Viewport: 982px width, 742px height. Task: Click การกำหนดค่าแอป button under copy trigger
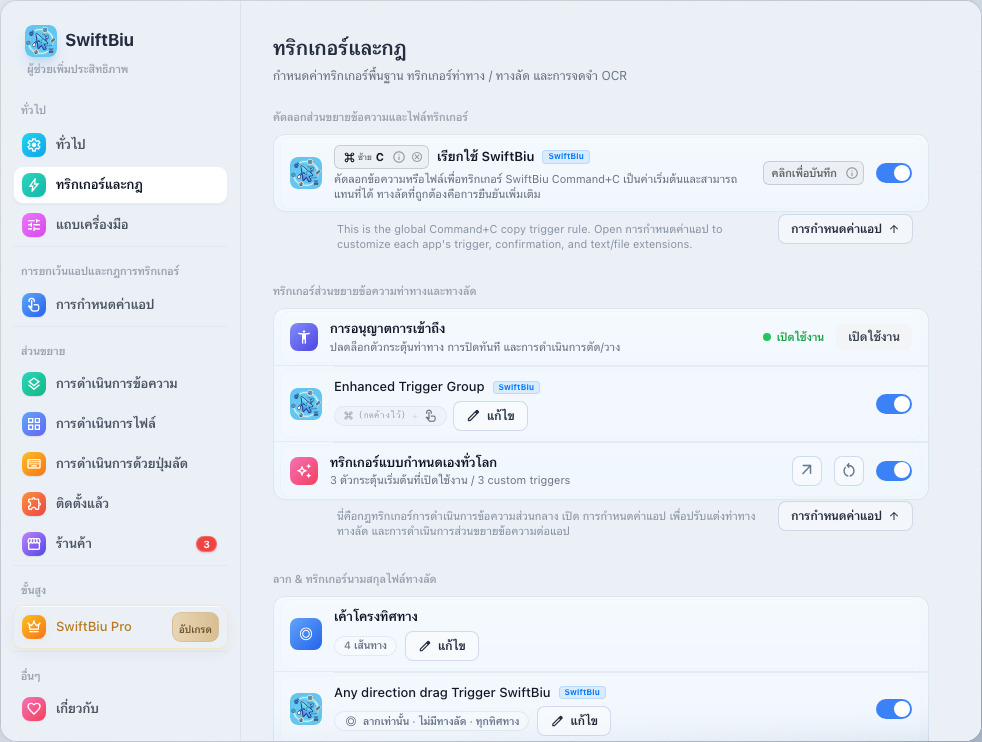(x=845, y=229)
